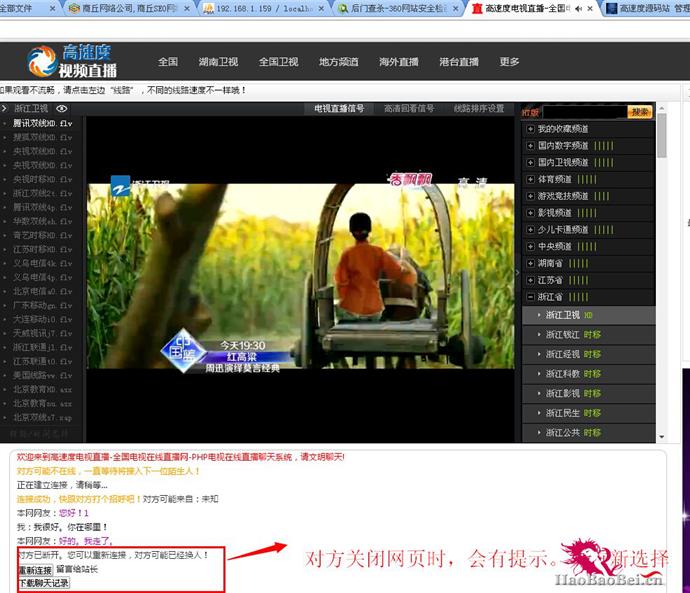Open the 港台直播 navigation item

[x=459, y=62]
